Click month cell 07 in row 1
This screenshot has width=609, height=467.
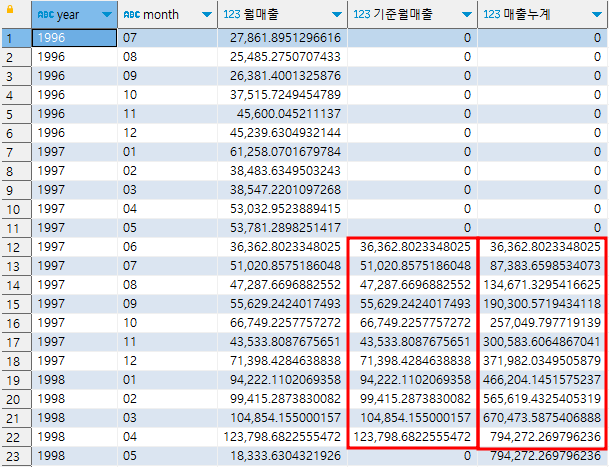tap(167, 38)
